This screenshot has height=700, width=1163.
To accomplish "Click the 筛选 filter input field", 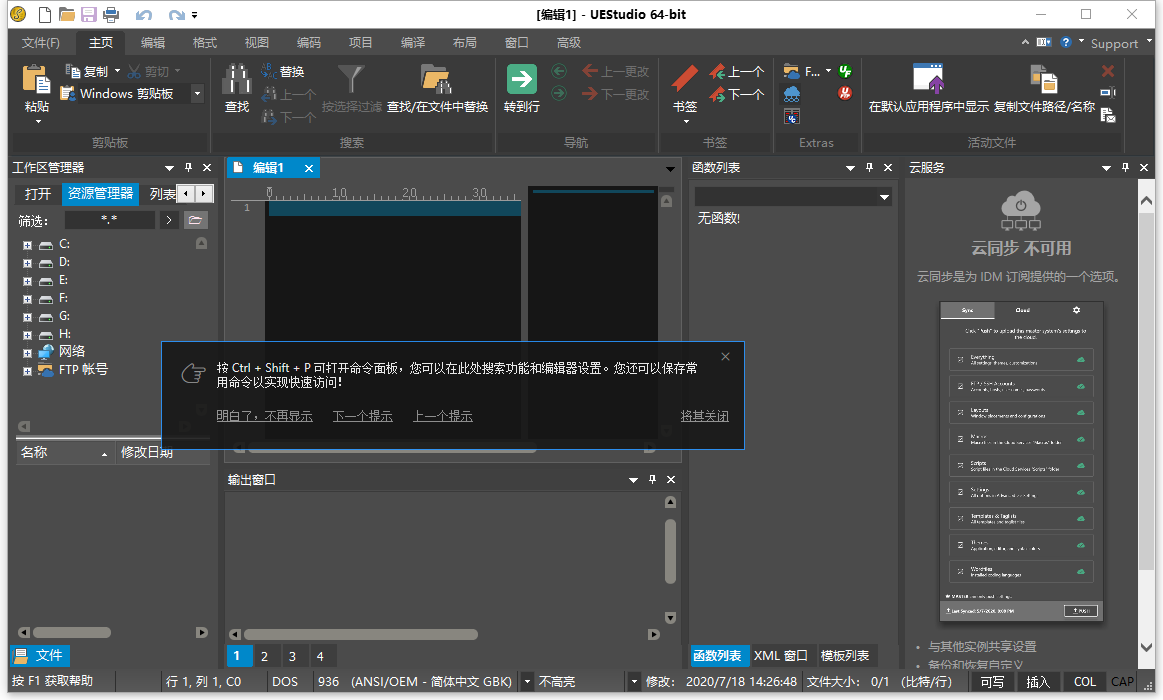I will click(109, 219).
